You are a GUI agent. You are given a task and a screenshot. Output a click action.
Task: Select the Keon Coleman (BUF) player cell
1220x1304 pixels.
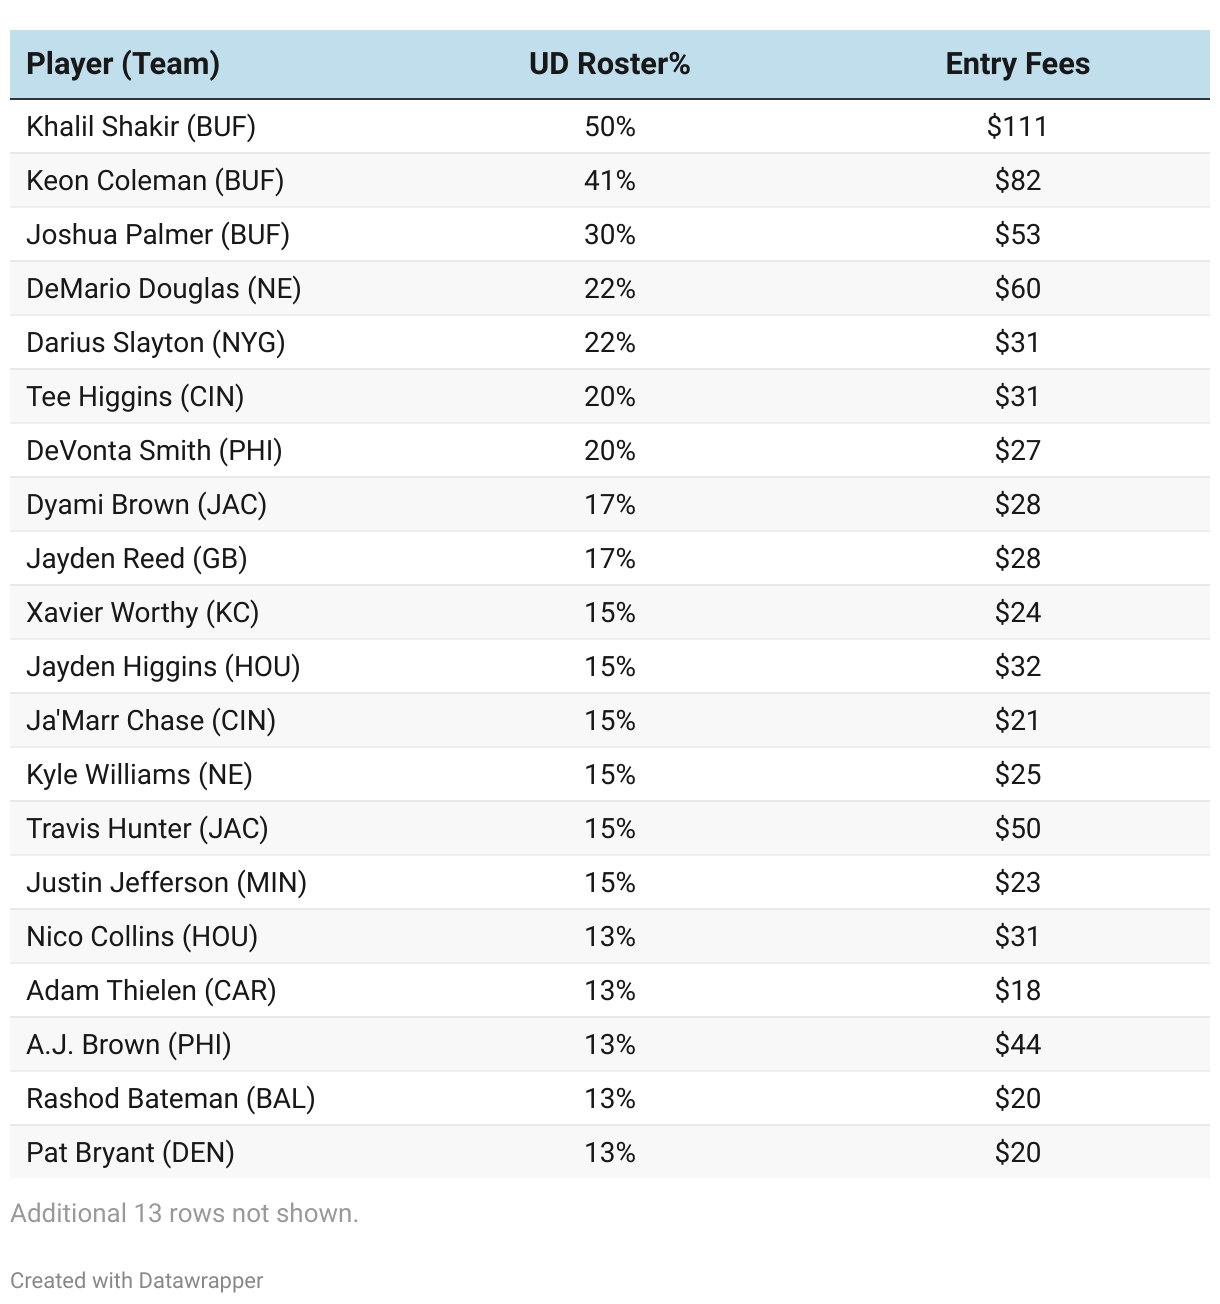(x=155, y=180)
